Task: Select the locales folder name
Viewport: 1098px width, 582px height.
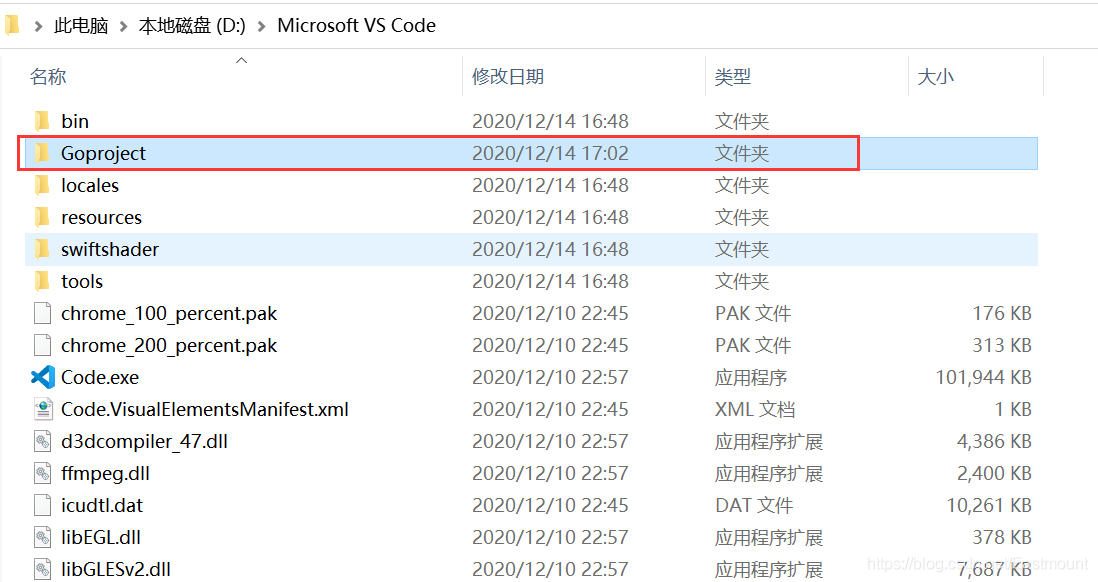Action: click(90, 186)
